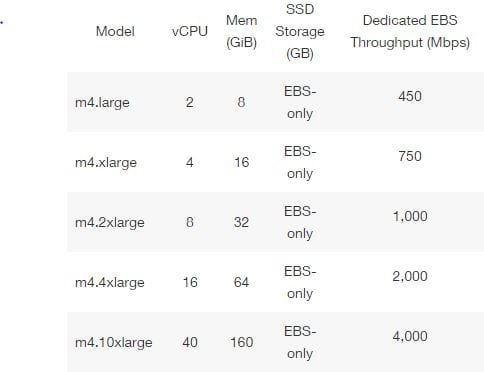
Task: Select the m4.xlarge model cell
Action: coord(106,162)
